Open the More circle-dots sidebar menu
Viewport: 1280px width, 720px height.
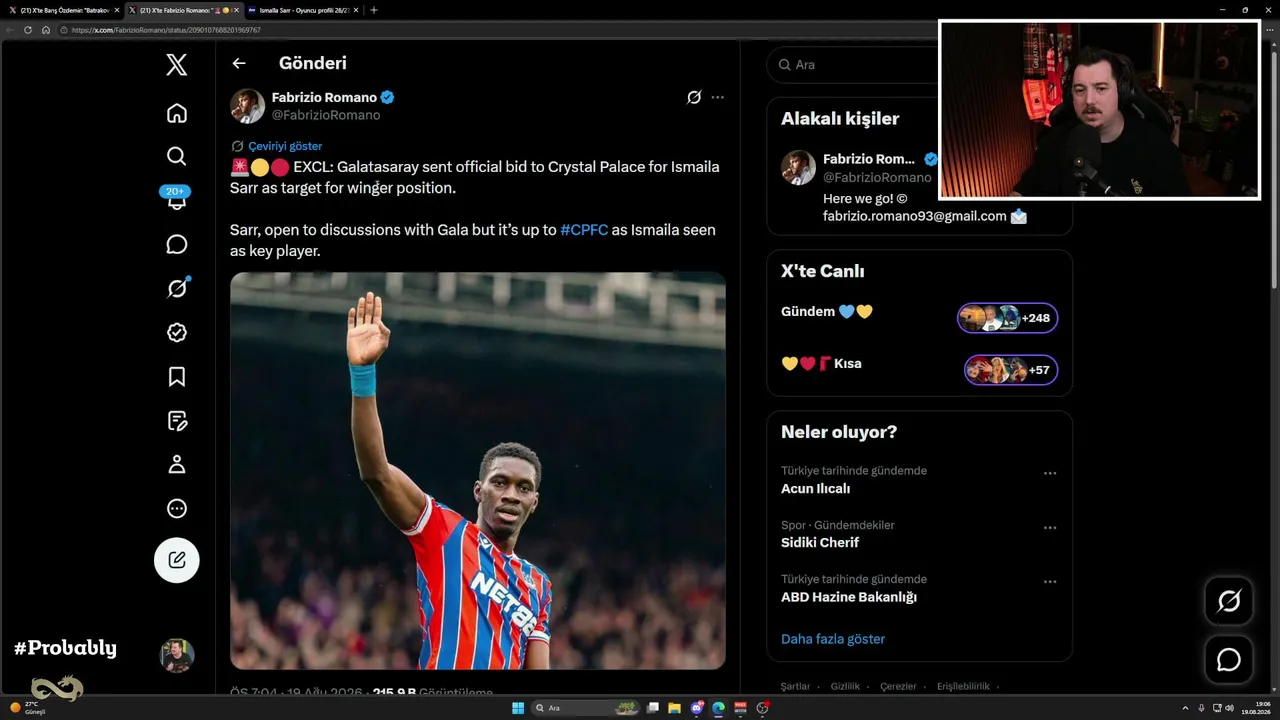[x=177, y=508]
